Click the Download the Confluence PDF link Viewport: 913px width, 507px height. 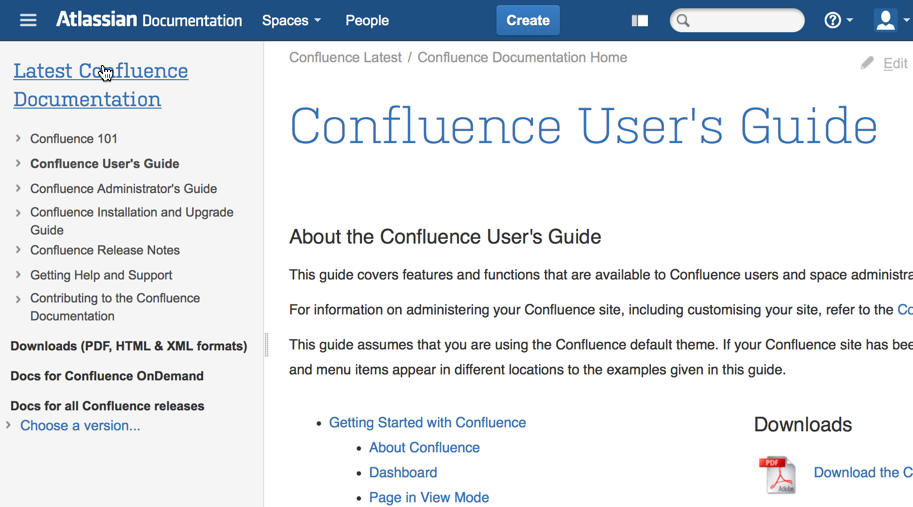(863, 473)
